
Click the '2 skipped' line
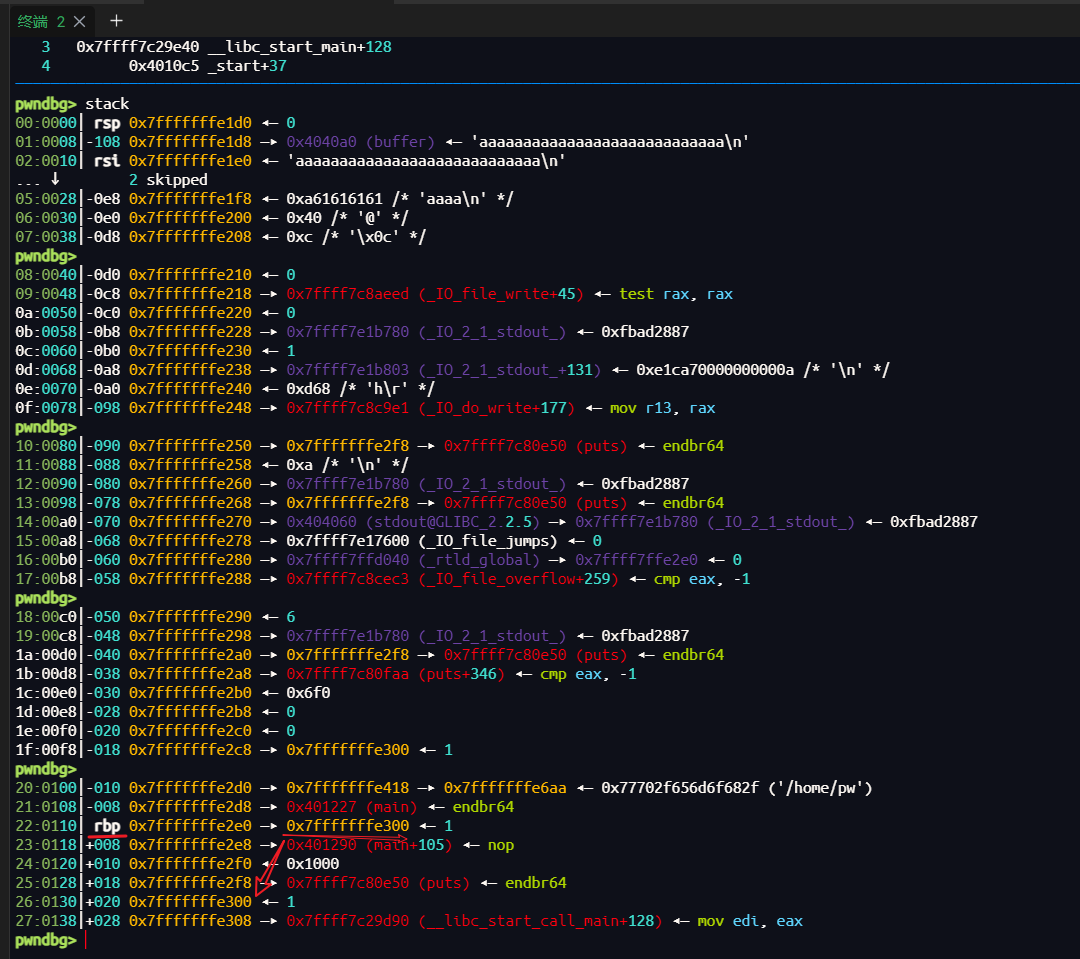coord(168,180)
